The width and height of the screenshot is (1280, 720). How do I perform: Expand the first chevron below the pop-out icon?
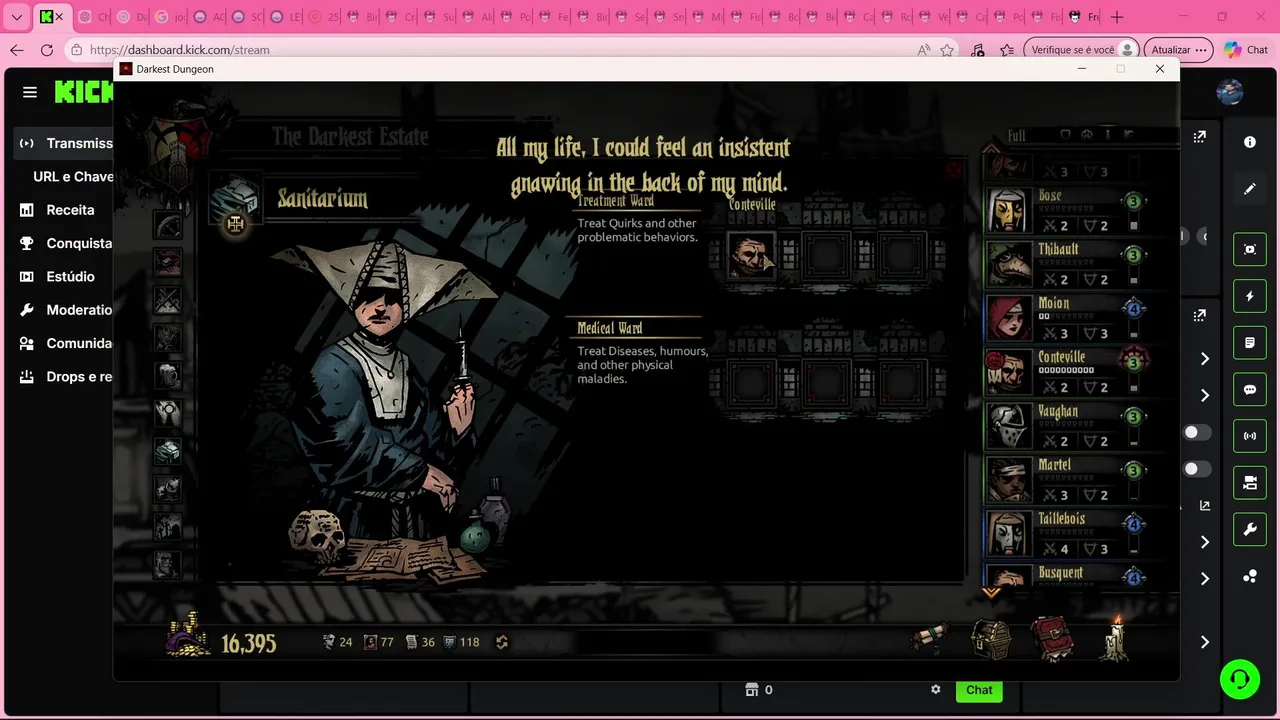[x=1205, y=359]
